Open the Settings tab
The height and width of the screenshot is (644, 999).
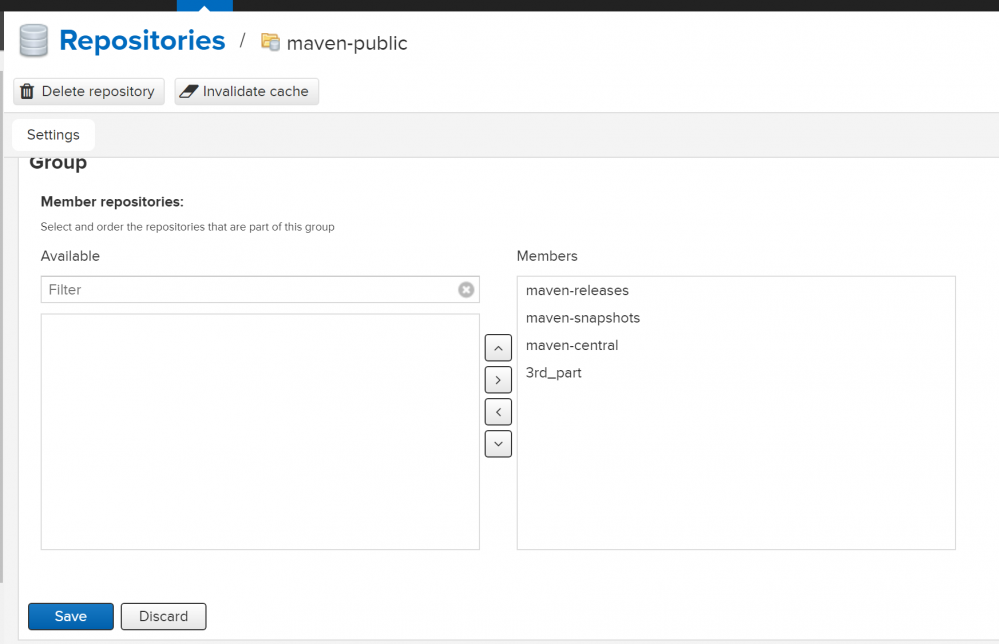pyautogui.click(x=53, y=135)
